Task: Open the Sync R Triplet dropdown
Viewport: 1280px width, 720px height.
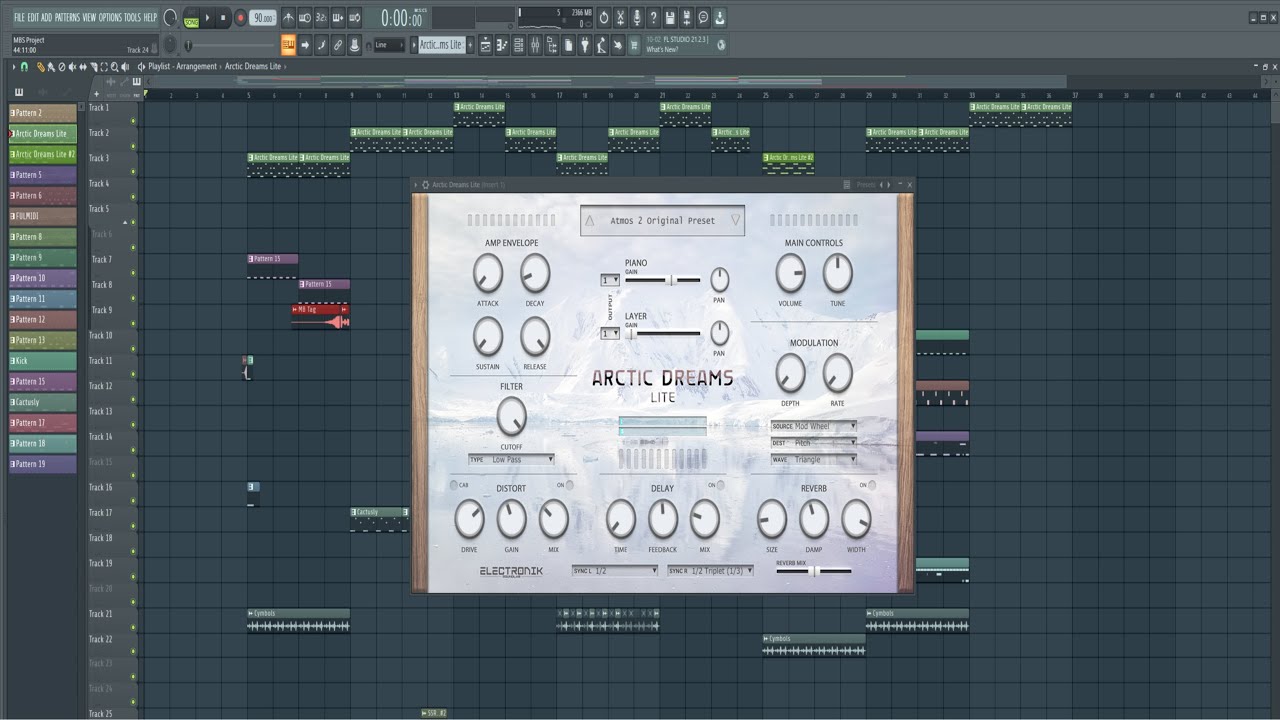Action: [711, 570]
